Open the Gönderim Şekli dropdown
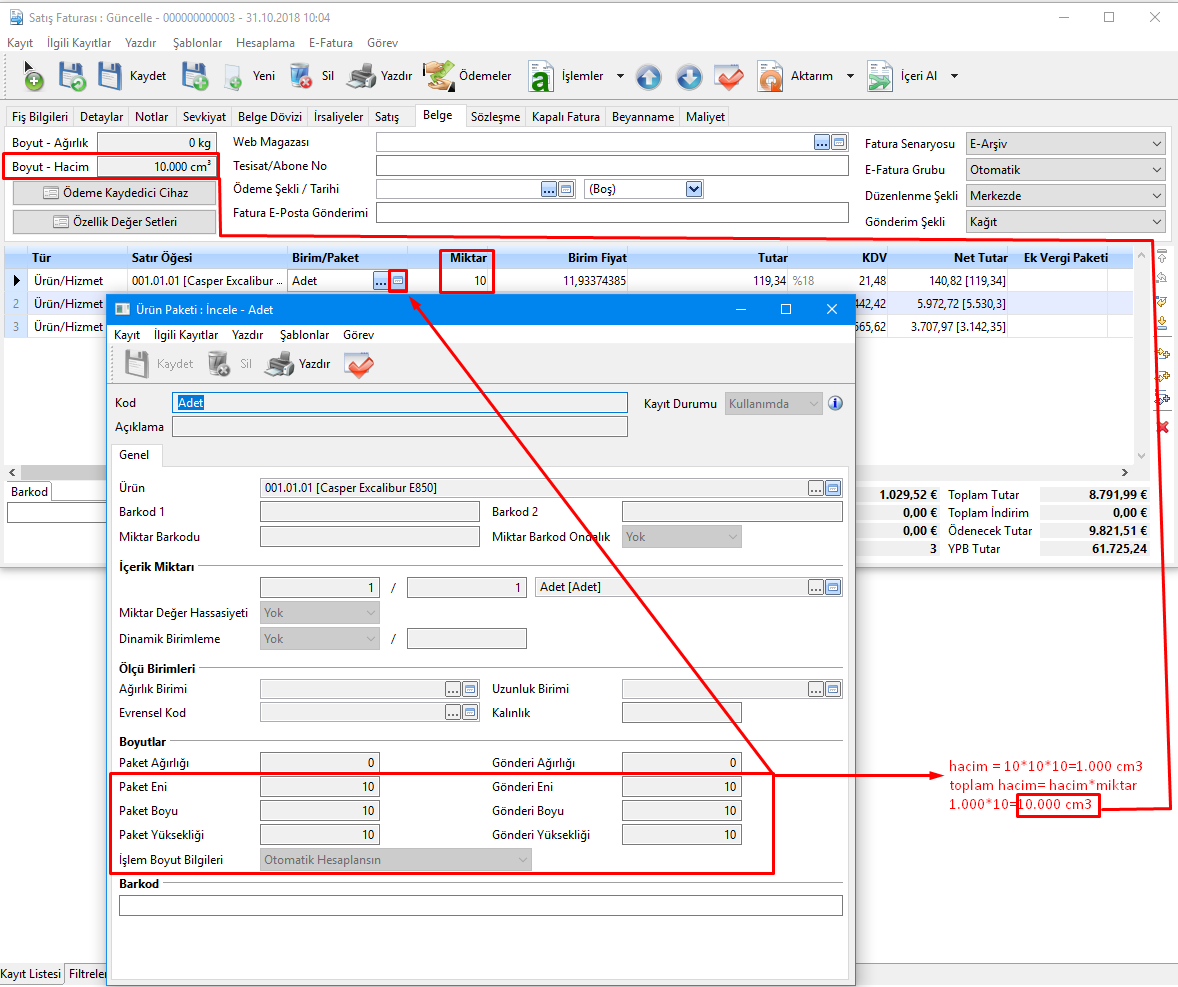The width and height of the screenshot is (1178, 987). click(x=1156, y=222)
